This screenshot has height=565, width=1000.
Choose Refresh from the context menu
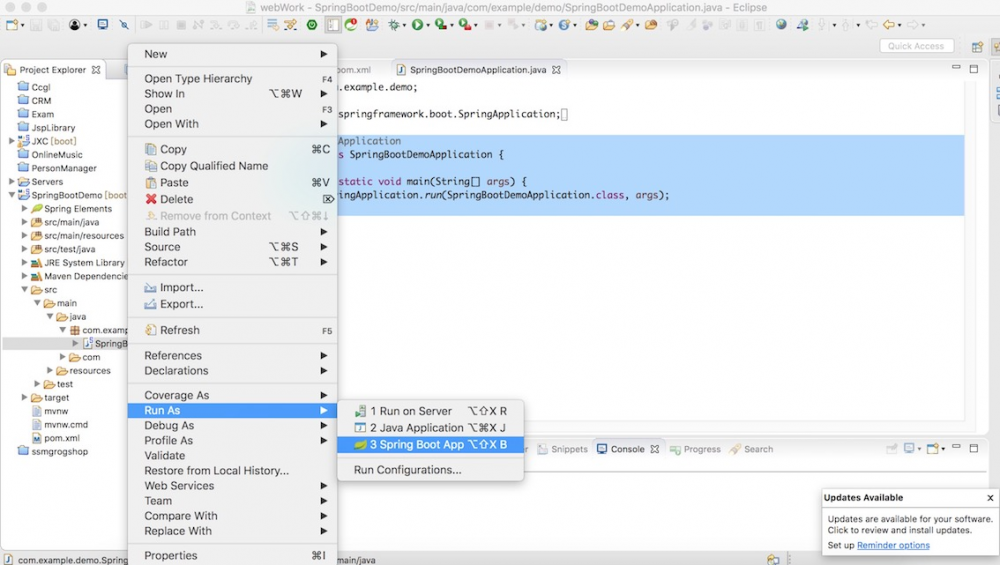[179, 330]
